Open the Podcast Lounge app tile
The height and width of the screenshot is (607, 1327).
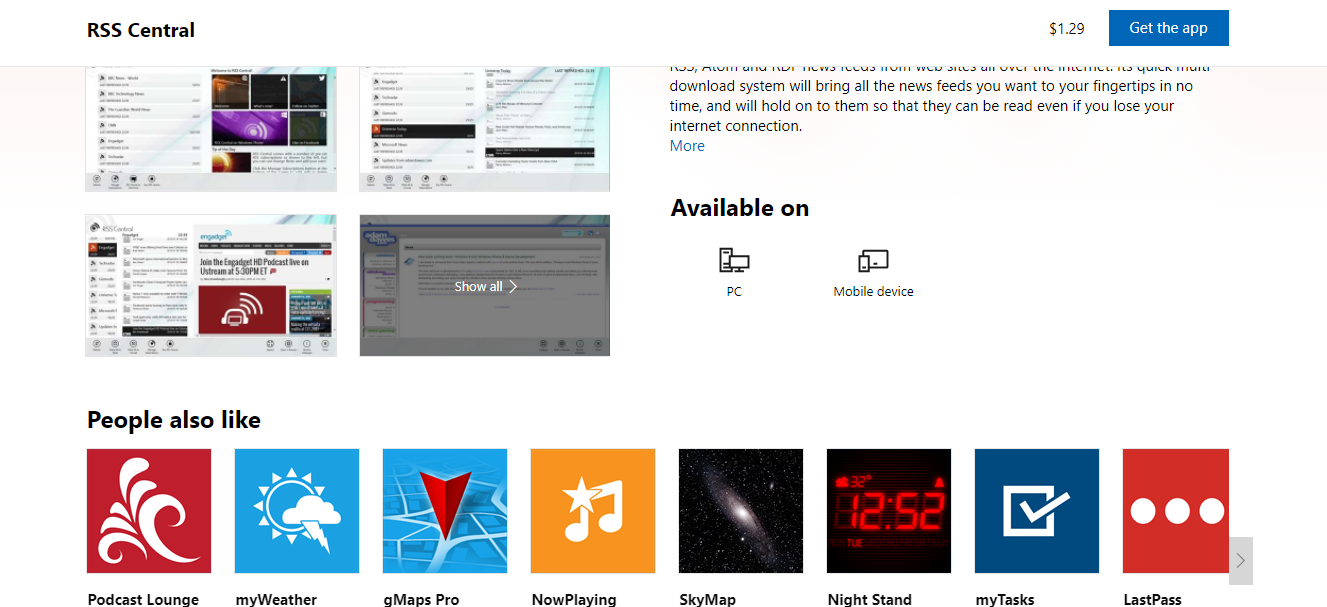149,511
